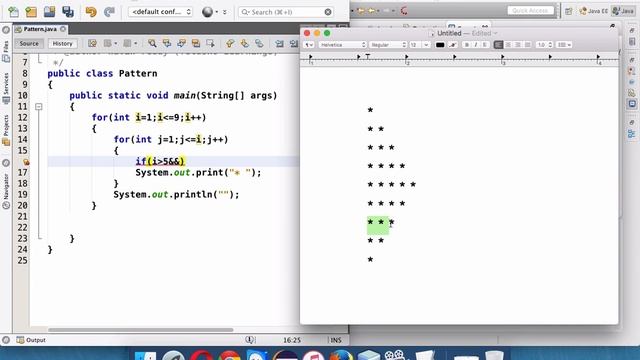Open the Output panel
The height and width of the screenshot is (360, 640).
point(31,340)
